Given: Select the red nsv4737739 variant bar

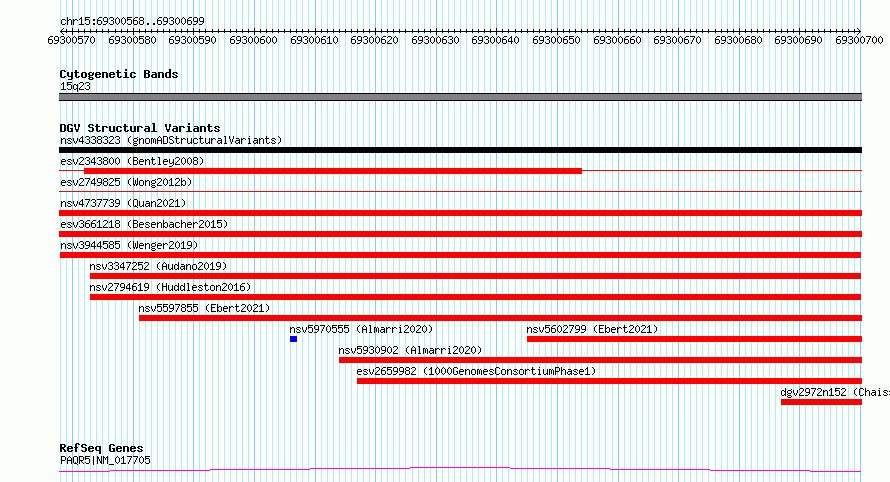Looking at the screenshot, I should click(x=460, y=213).
